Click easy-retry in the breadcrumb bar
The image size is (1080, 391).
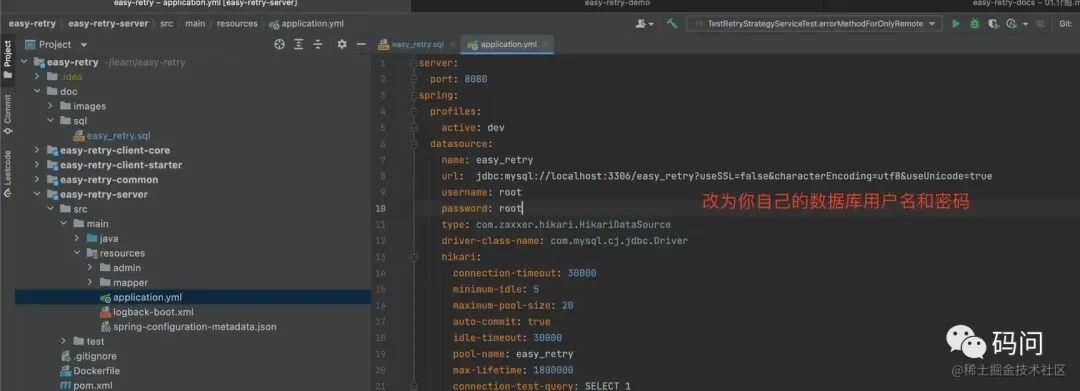[x=32, y=23]
